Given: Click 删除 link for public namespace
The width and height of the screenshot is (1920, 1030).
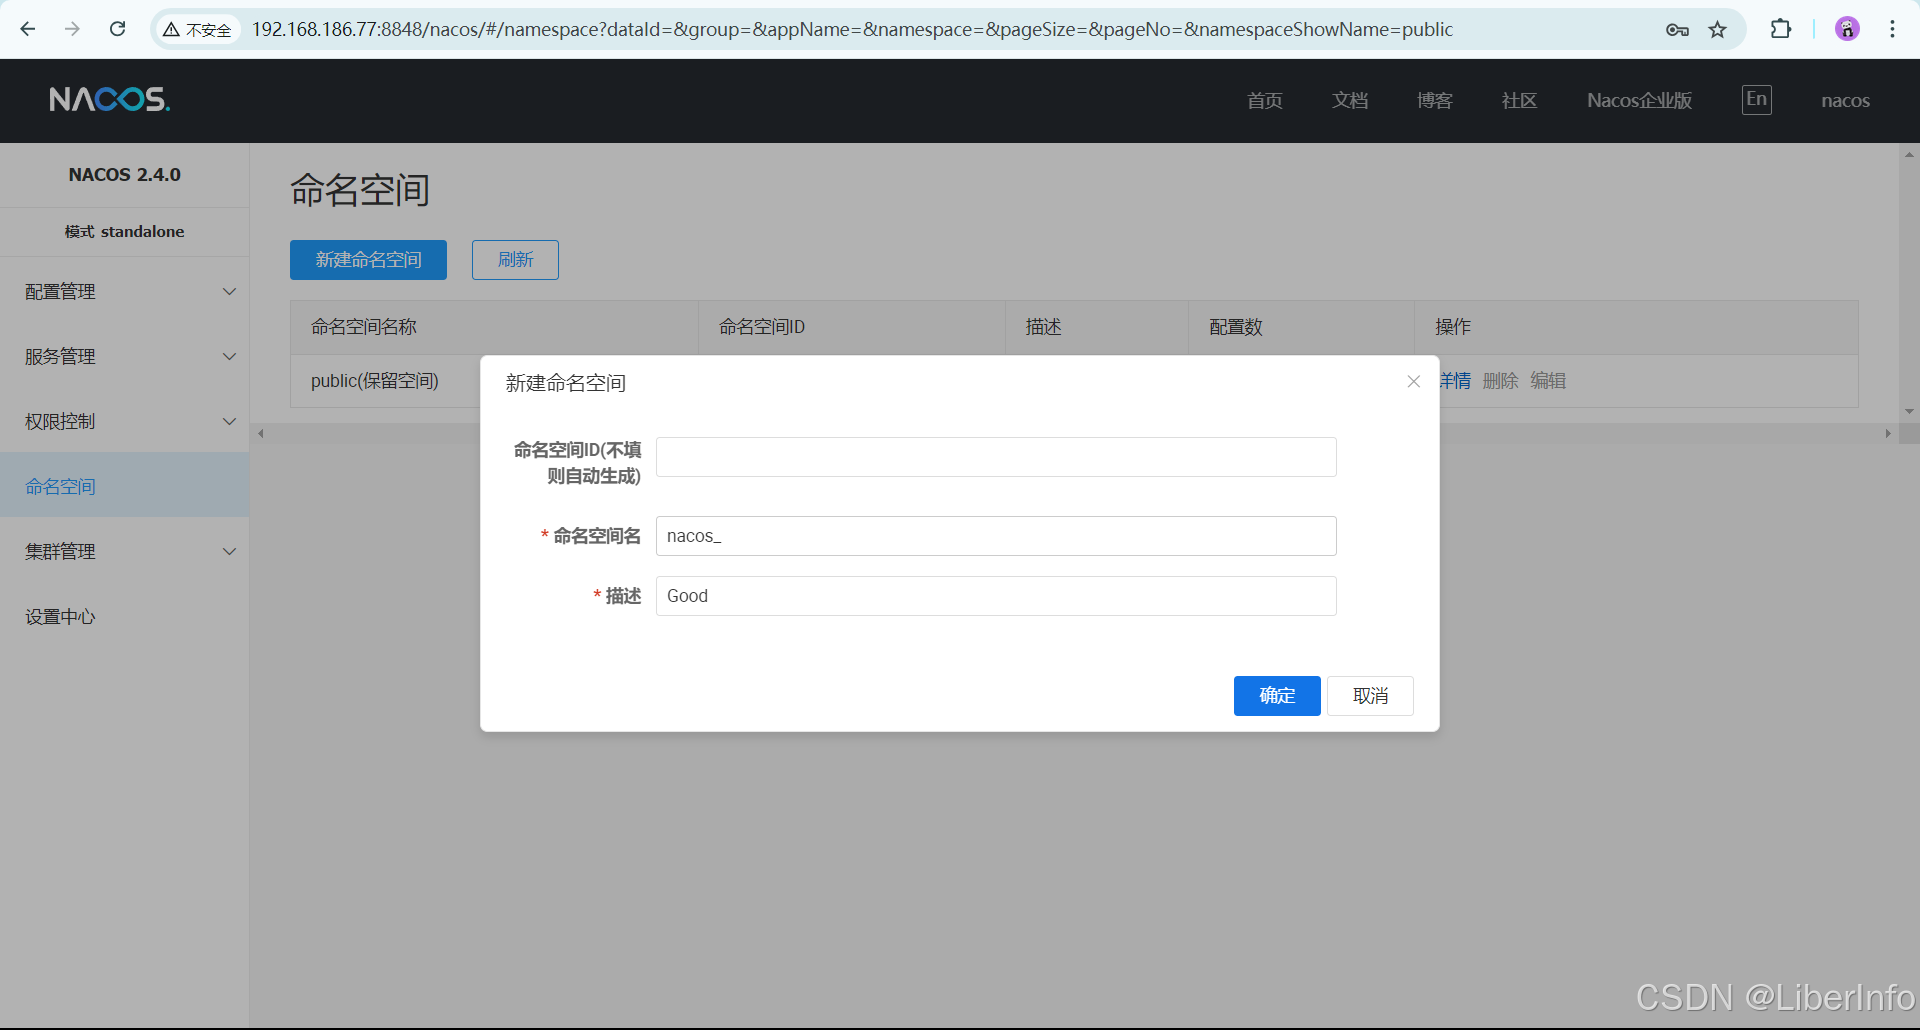Looking at the screenshot, I should coord(1500,381).
